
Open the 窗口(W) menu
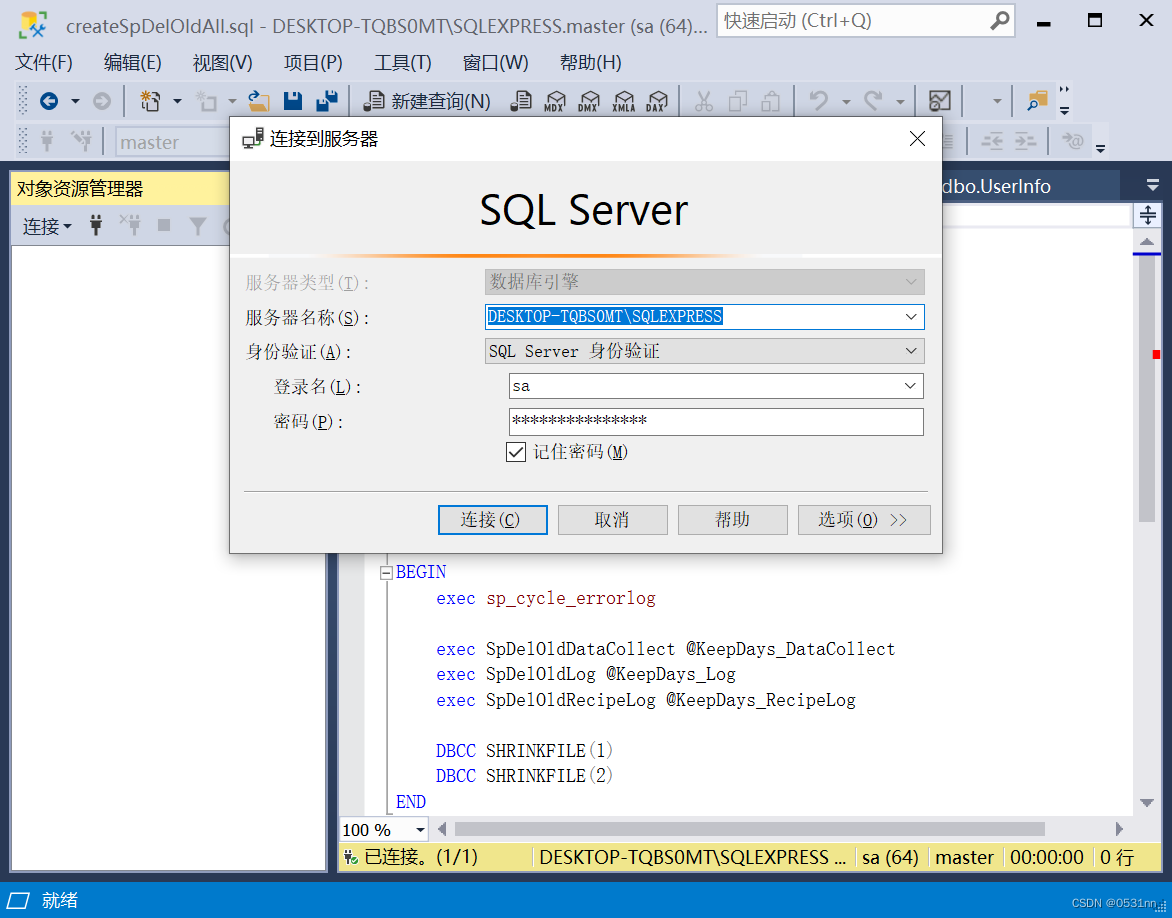click(x=495, y=62)
